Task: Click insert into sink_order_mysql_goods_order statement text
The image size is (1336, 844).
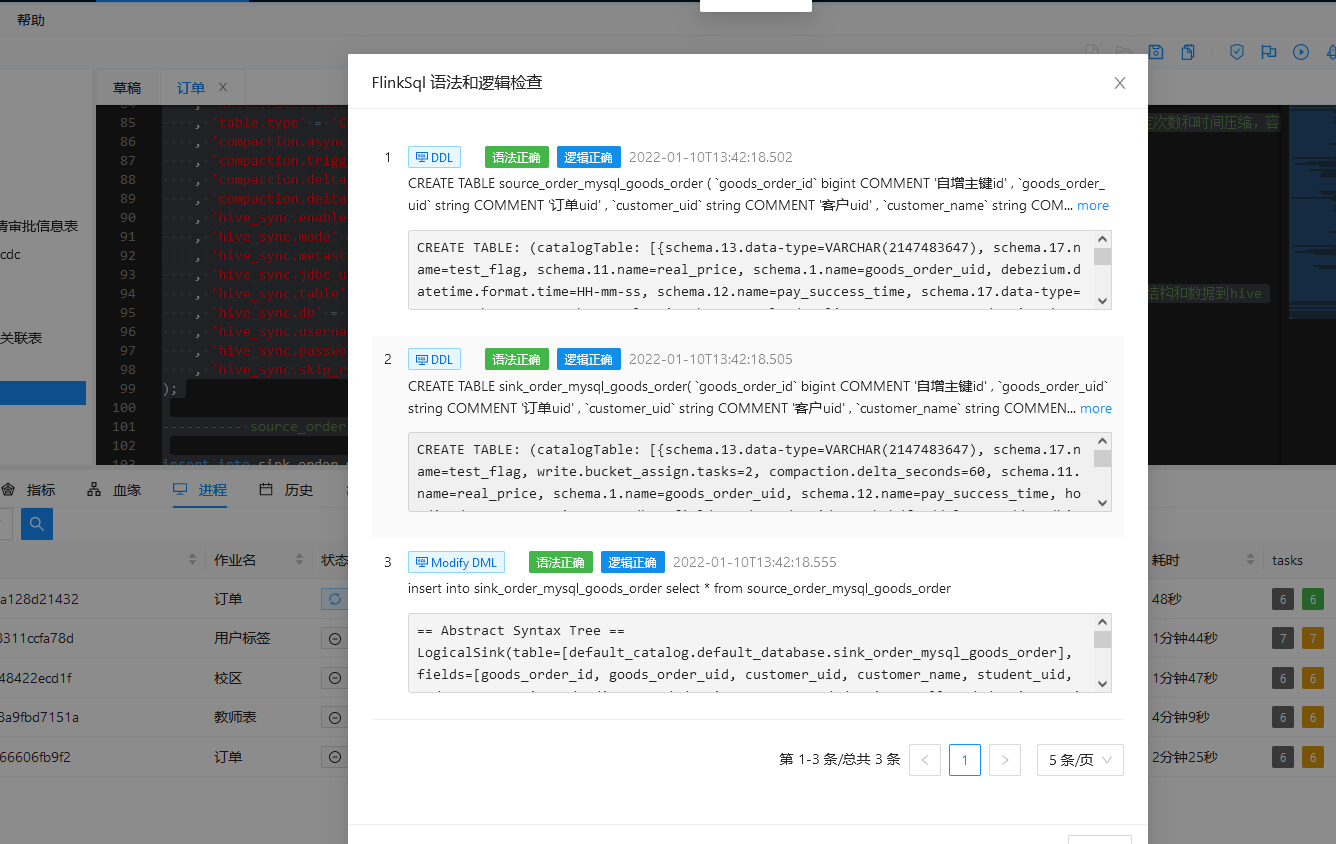Action: point(680,588)
